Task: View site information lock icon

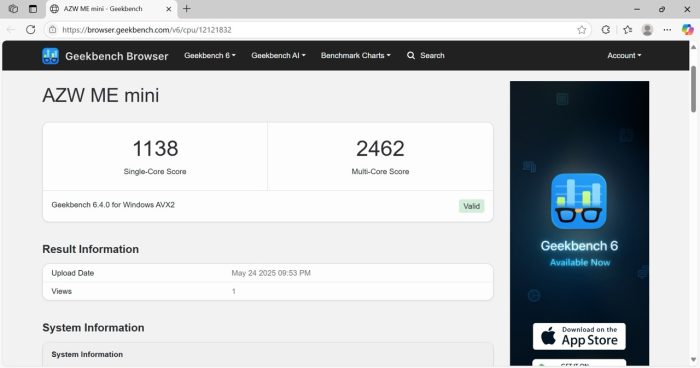Action: tap(53, 30)
